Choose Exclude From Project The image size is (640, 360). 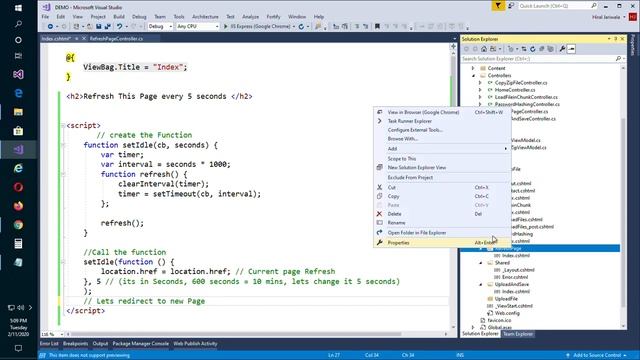(x=442, y=178)
